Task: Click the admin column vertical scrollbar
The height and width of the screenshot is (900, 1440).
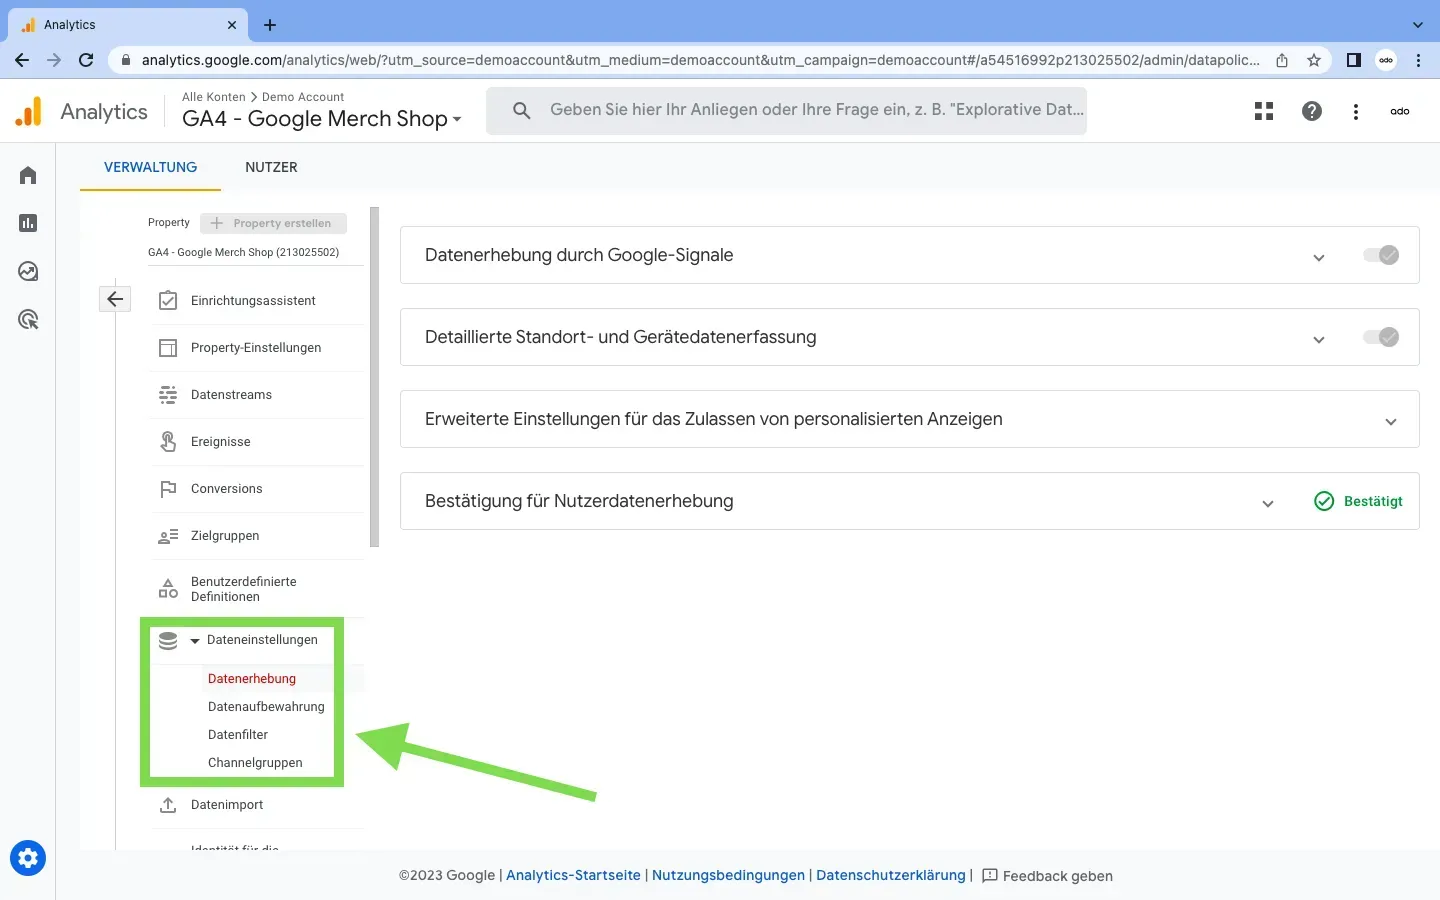Action: point(375,377)
